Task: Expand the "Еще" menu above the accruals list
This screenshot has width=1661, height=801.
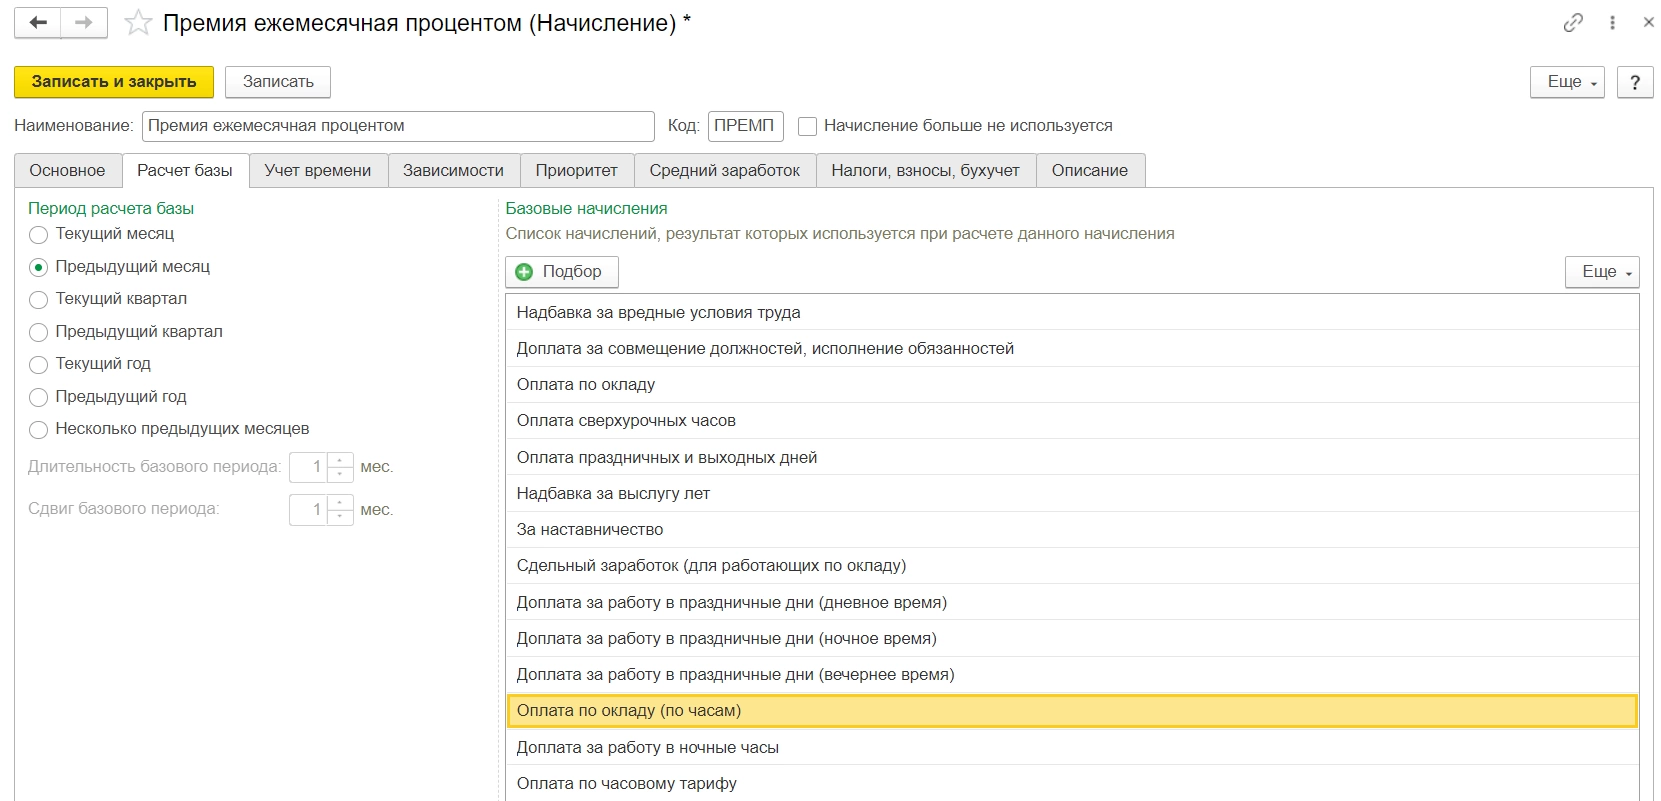Action: click(1601, 272)
